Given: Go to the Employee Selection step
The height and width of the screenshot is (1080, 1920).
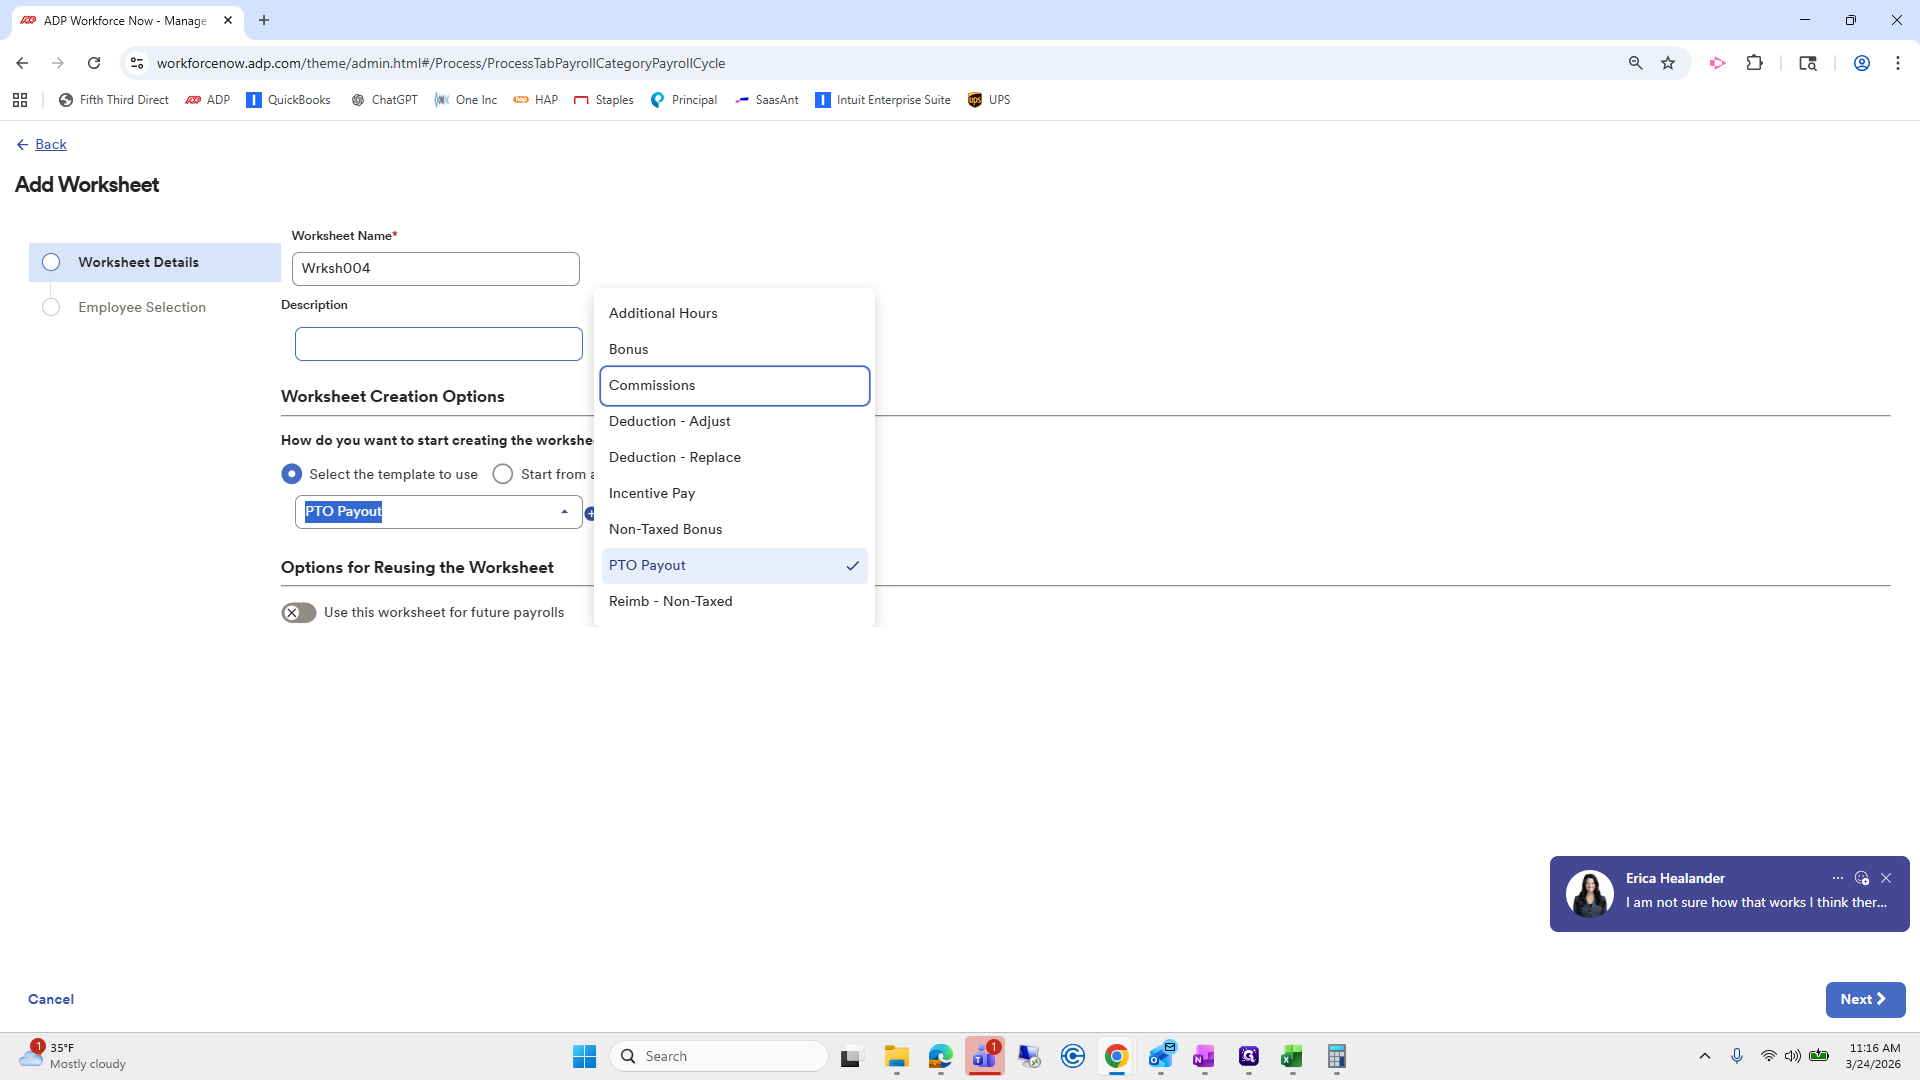Looking at the screenshot, I should click(141, 307).
